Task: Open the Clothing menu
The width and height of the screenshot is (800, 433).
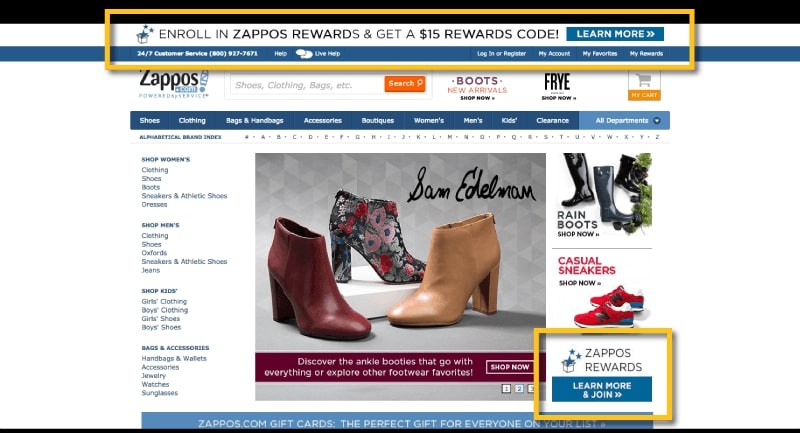Action: [192, 120]
